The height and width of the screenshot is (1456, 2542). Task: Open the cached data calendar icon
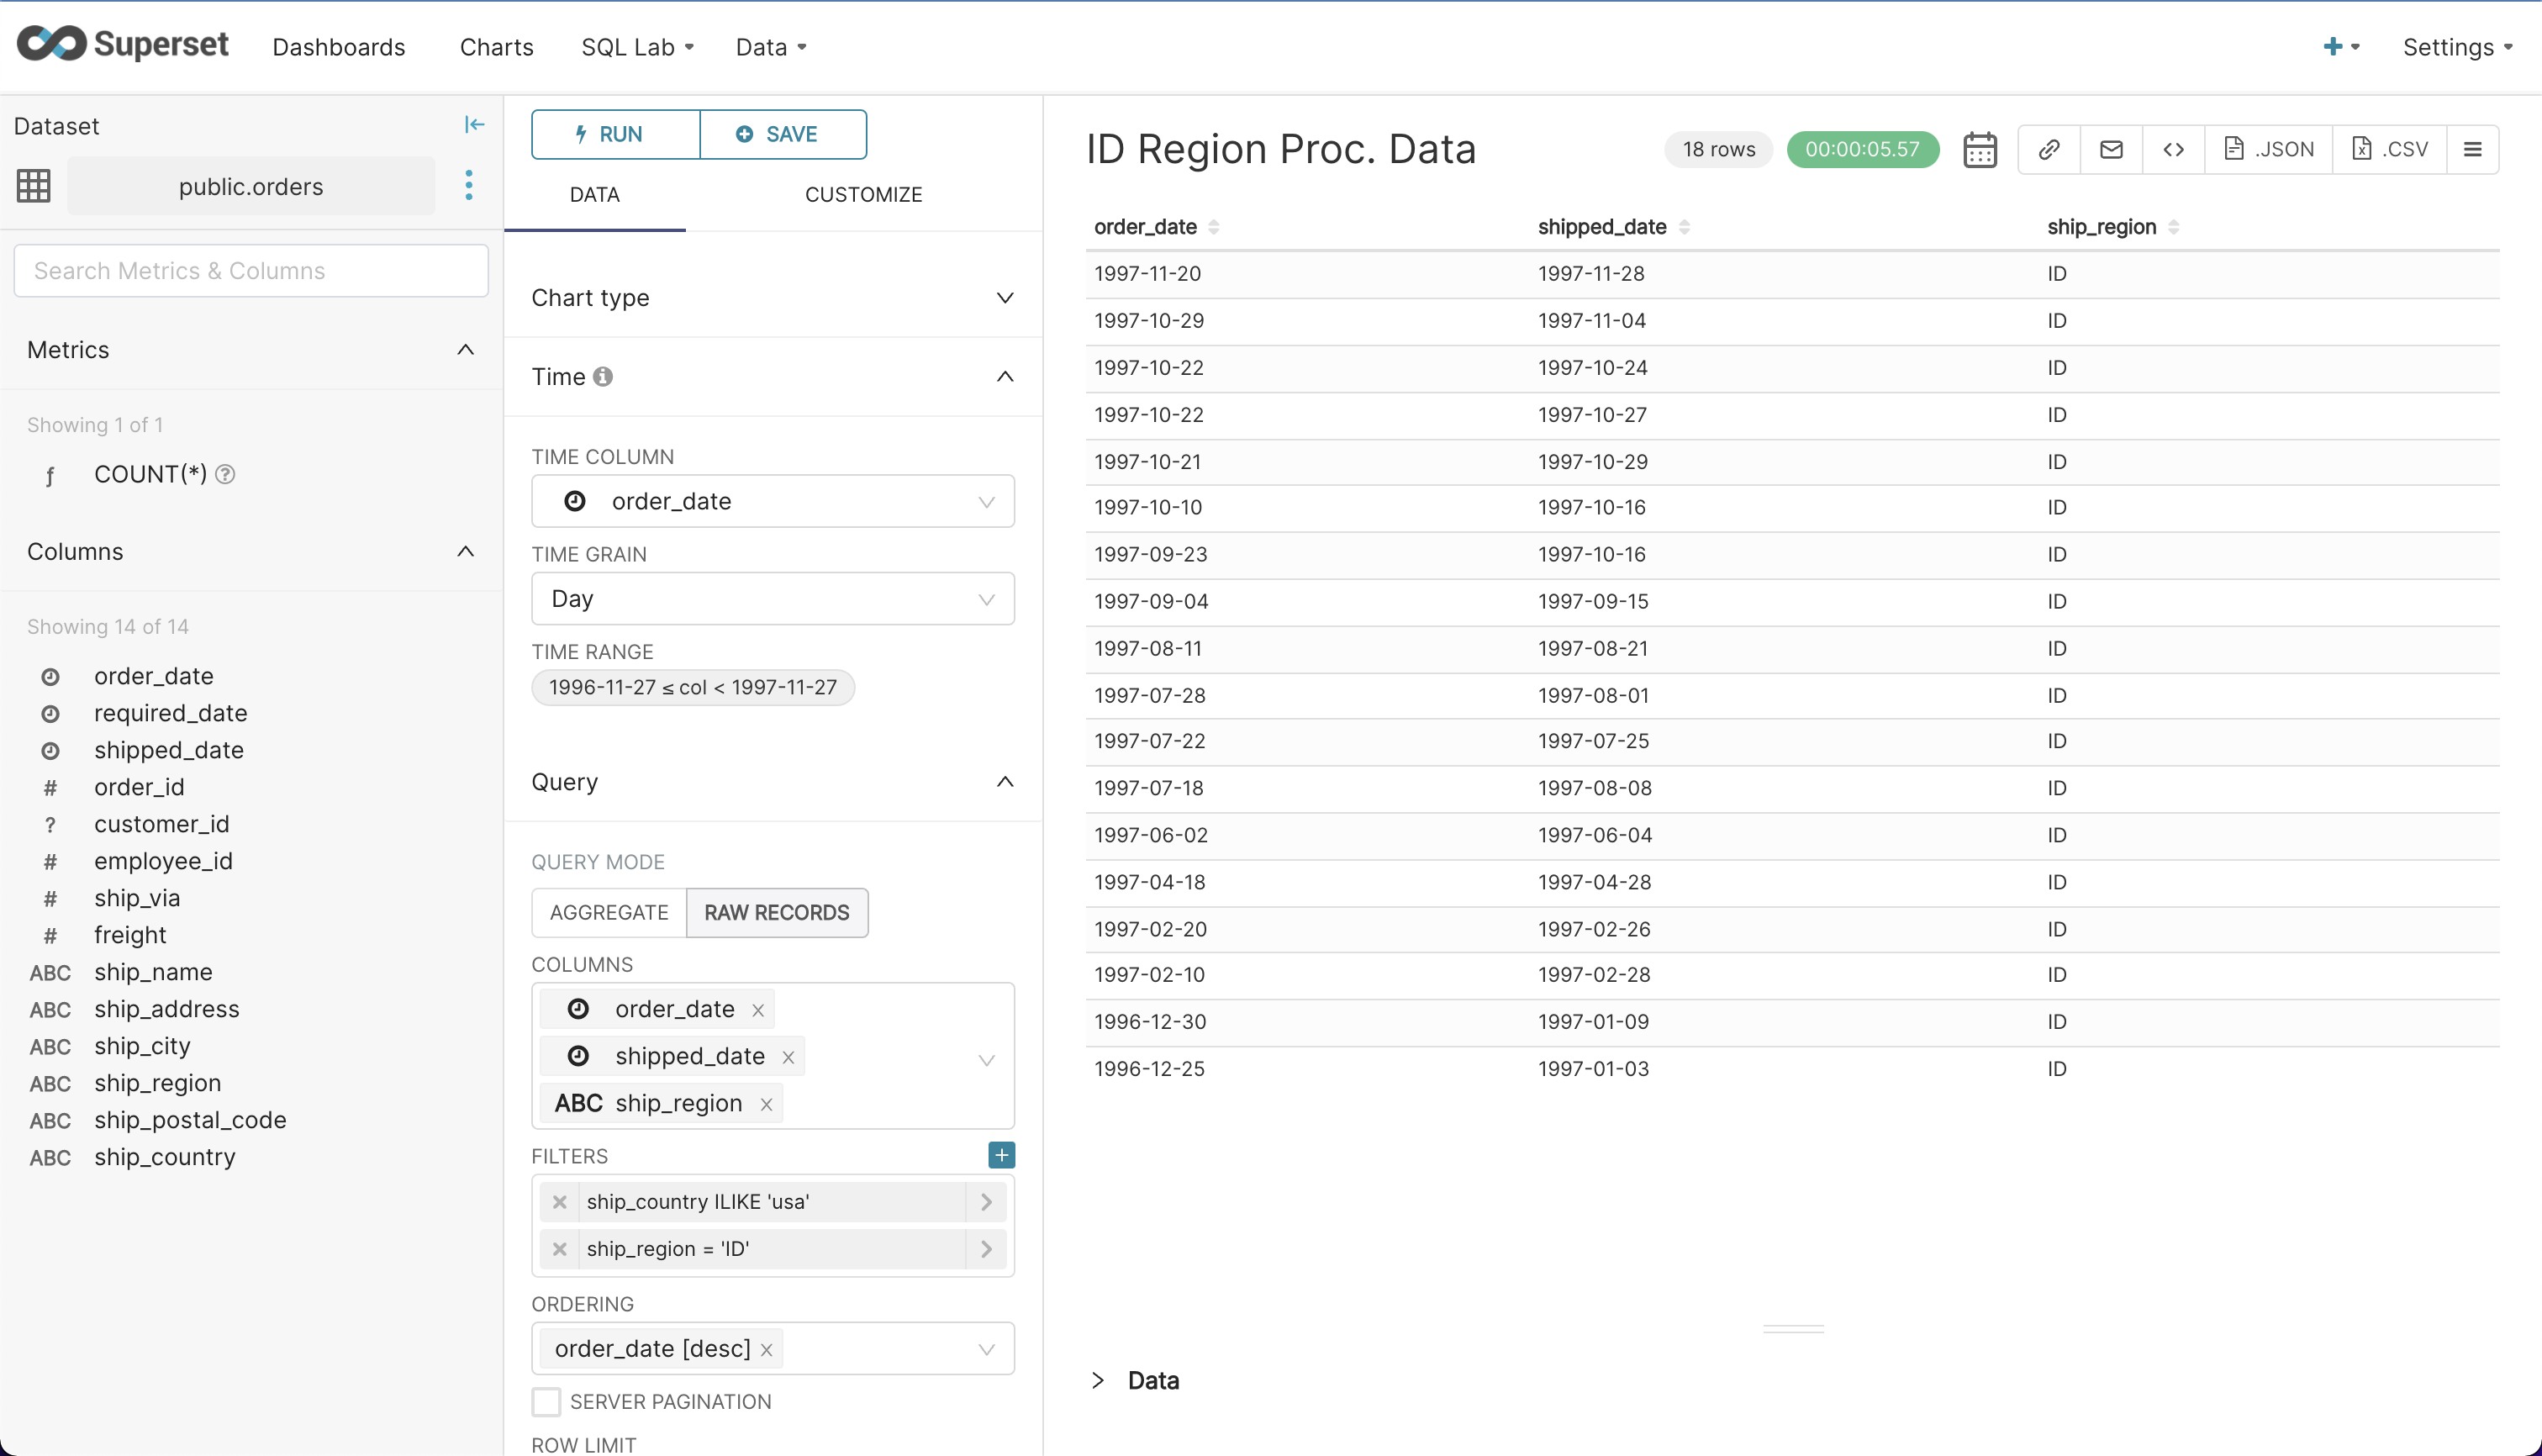coord(1980,148)
